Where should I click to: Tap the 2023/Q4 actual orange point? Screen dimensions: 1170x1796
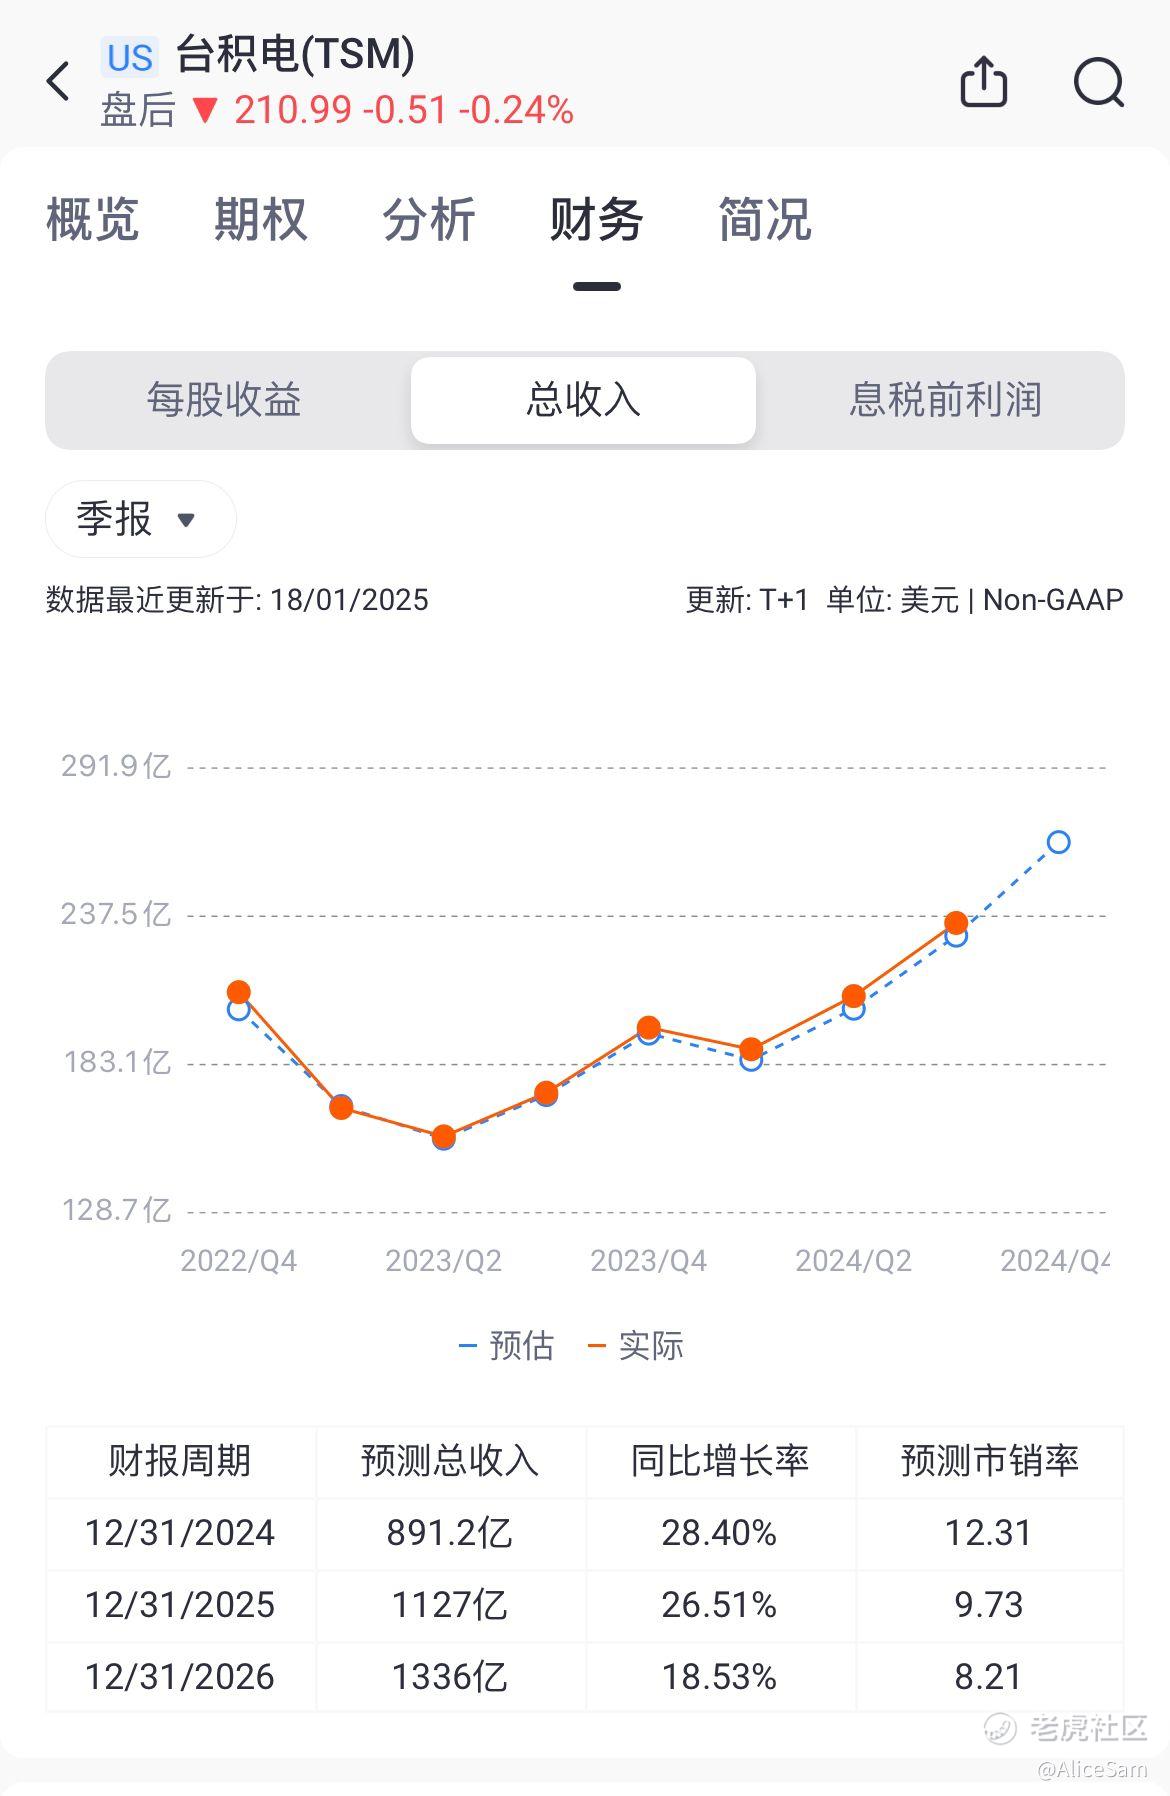[648, 1027]
